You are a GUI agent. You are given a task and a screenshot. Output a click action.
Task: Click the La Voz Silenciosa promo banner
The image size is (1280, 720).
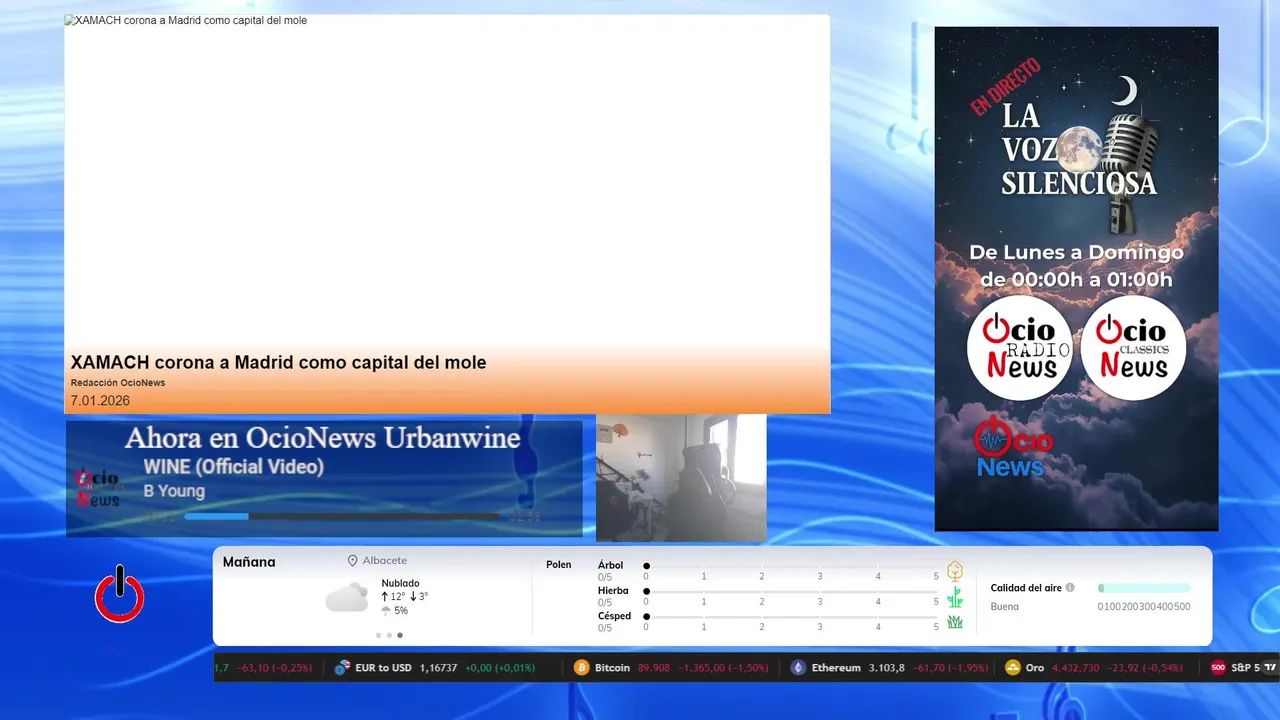1076,278
